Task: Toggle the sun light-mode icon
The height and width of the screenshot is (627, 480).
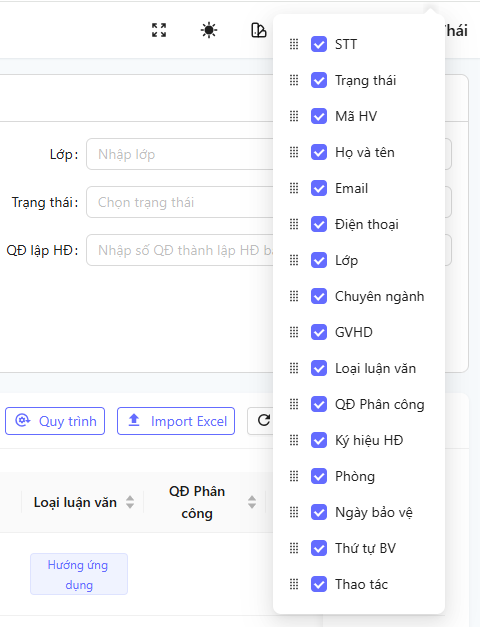Action: 209,30
